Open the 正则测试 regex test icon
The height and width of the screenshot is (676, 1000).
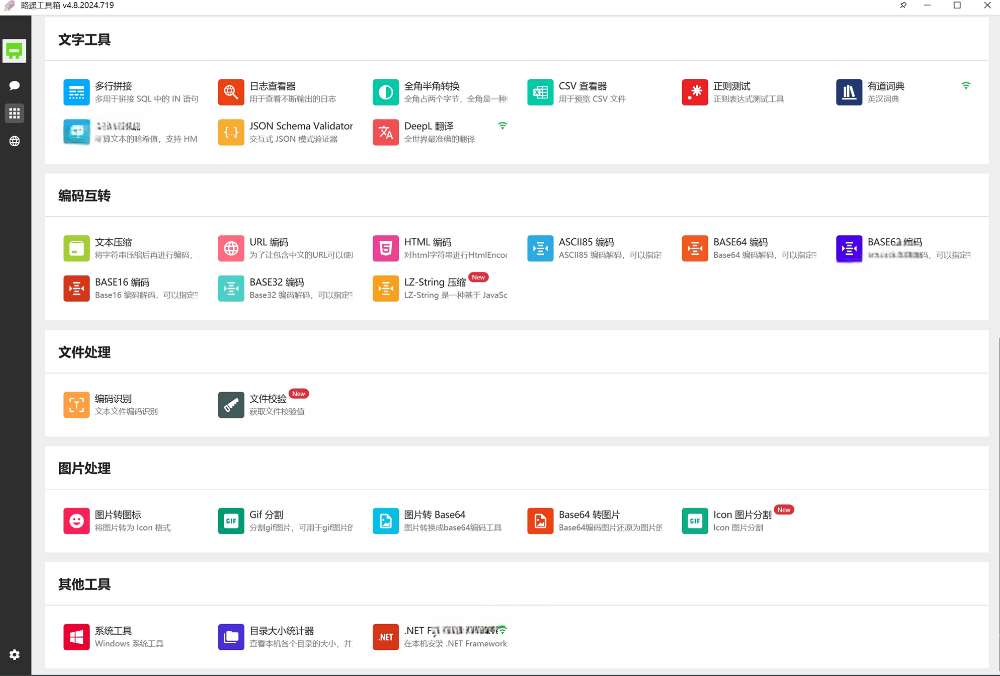694,92
